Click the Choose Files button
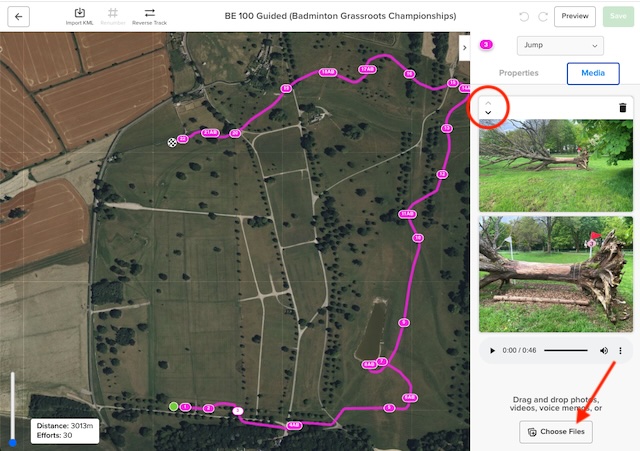The height and width of the screenshot is (451, 640). [555, 431]
